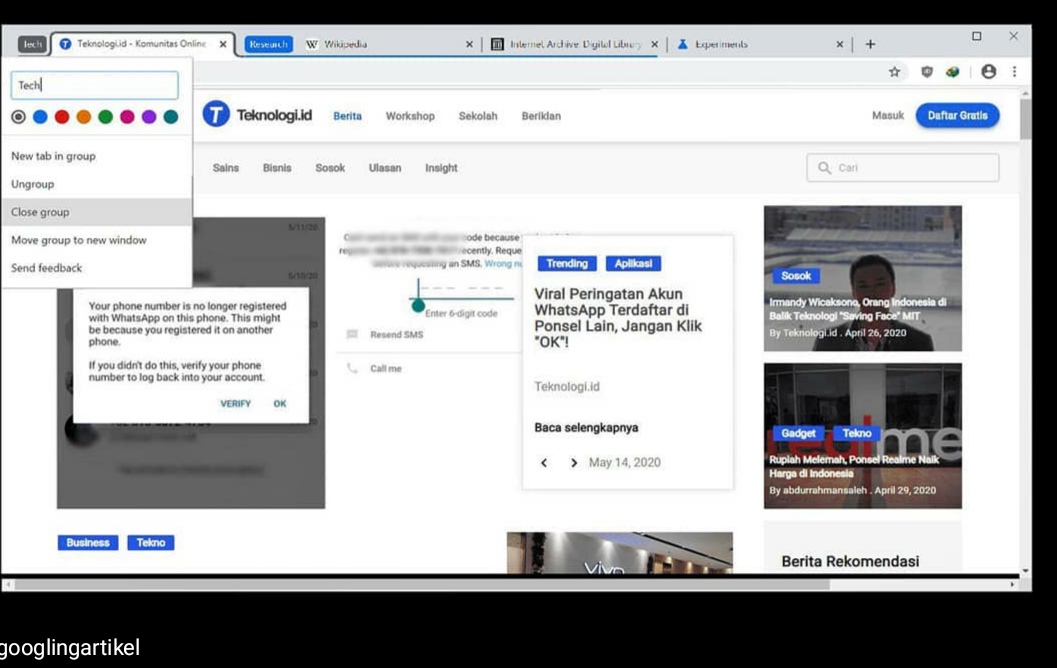The width and height of the screenshot is (1057, 668).
Task: Open the Berita nav link
Action: click(347, 116)
